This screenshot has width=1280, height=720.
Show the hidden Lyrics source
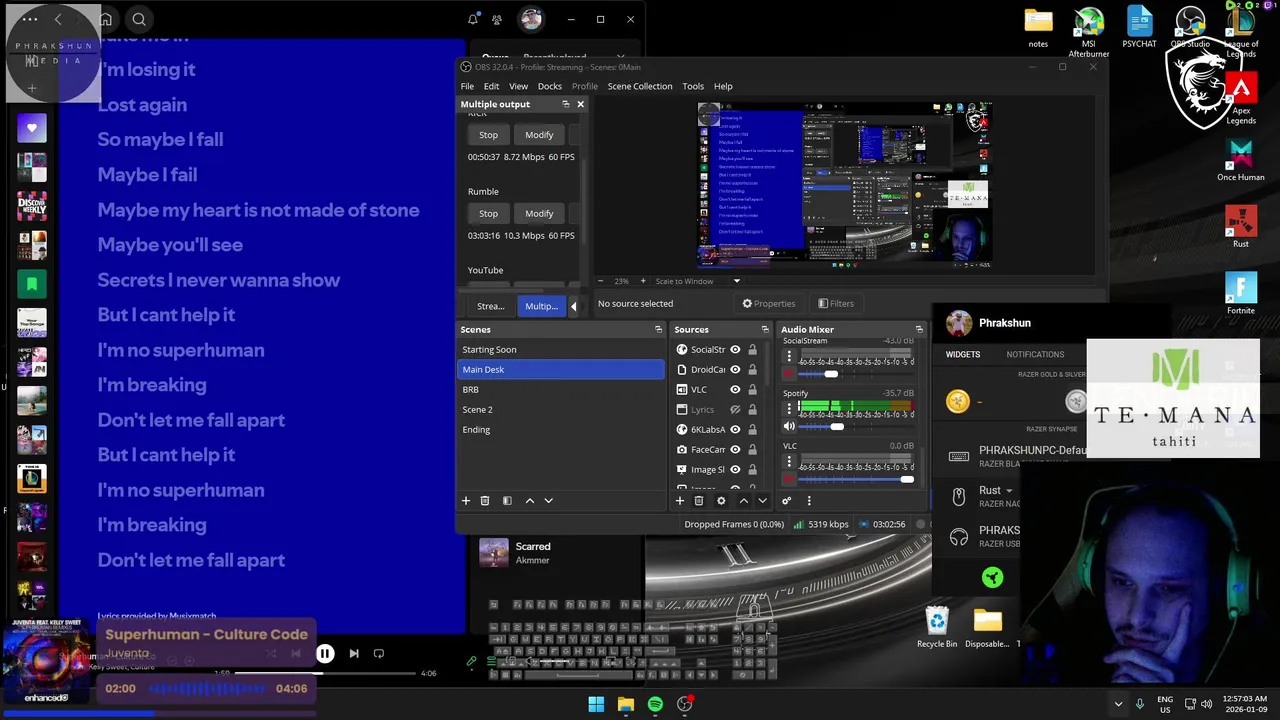click(x=735, y=410)
